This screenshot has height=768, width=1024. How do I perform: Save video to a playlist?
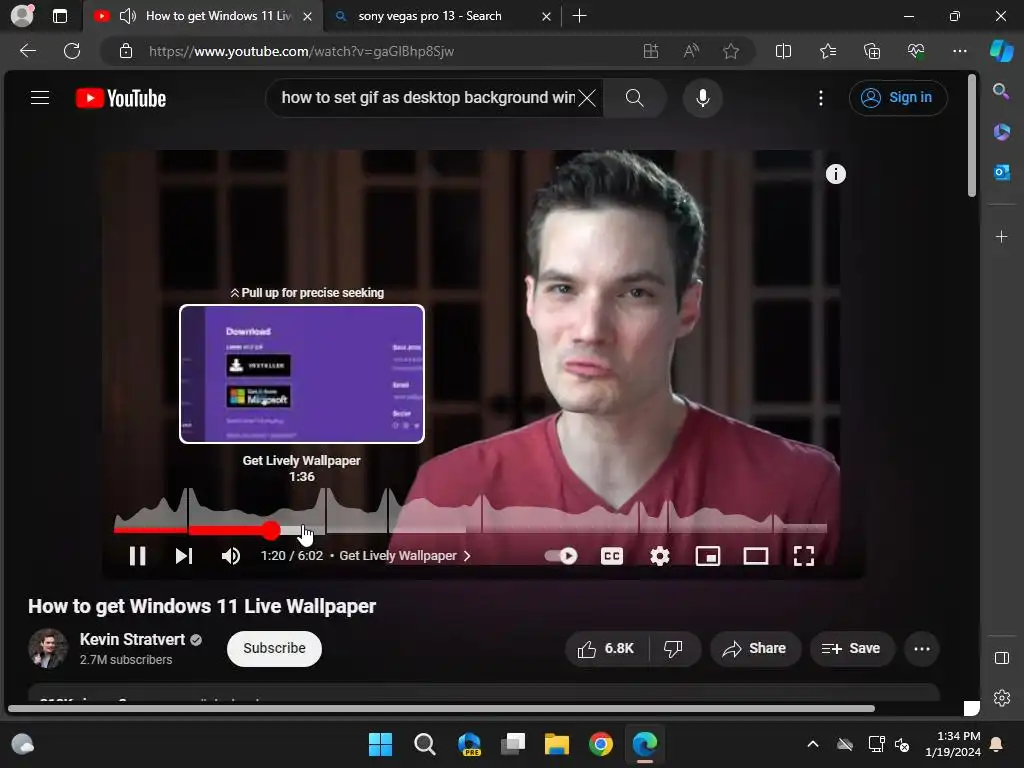852,648
